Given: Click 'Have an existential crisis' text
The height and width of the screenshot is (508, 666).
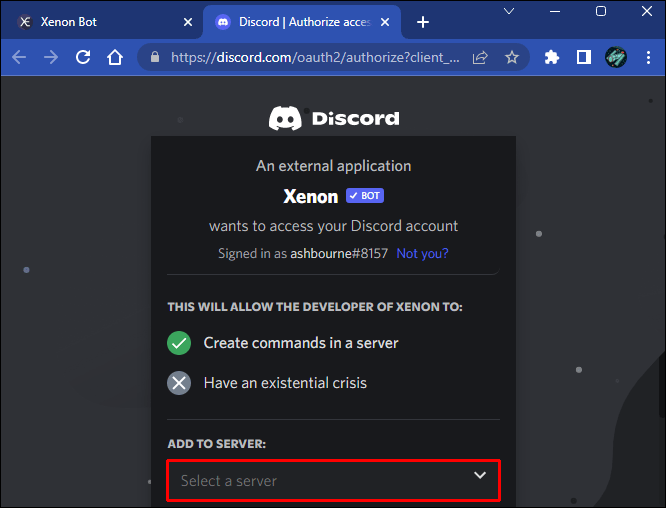Looking at the screenshot, I should (x=285, y=383).
